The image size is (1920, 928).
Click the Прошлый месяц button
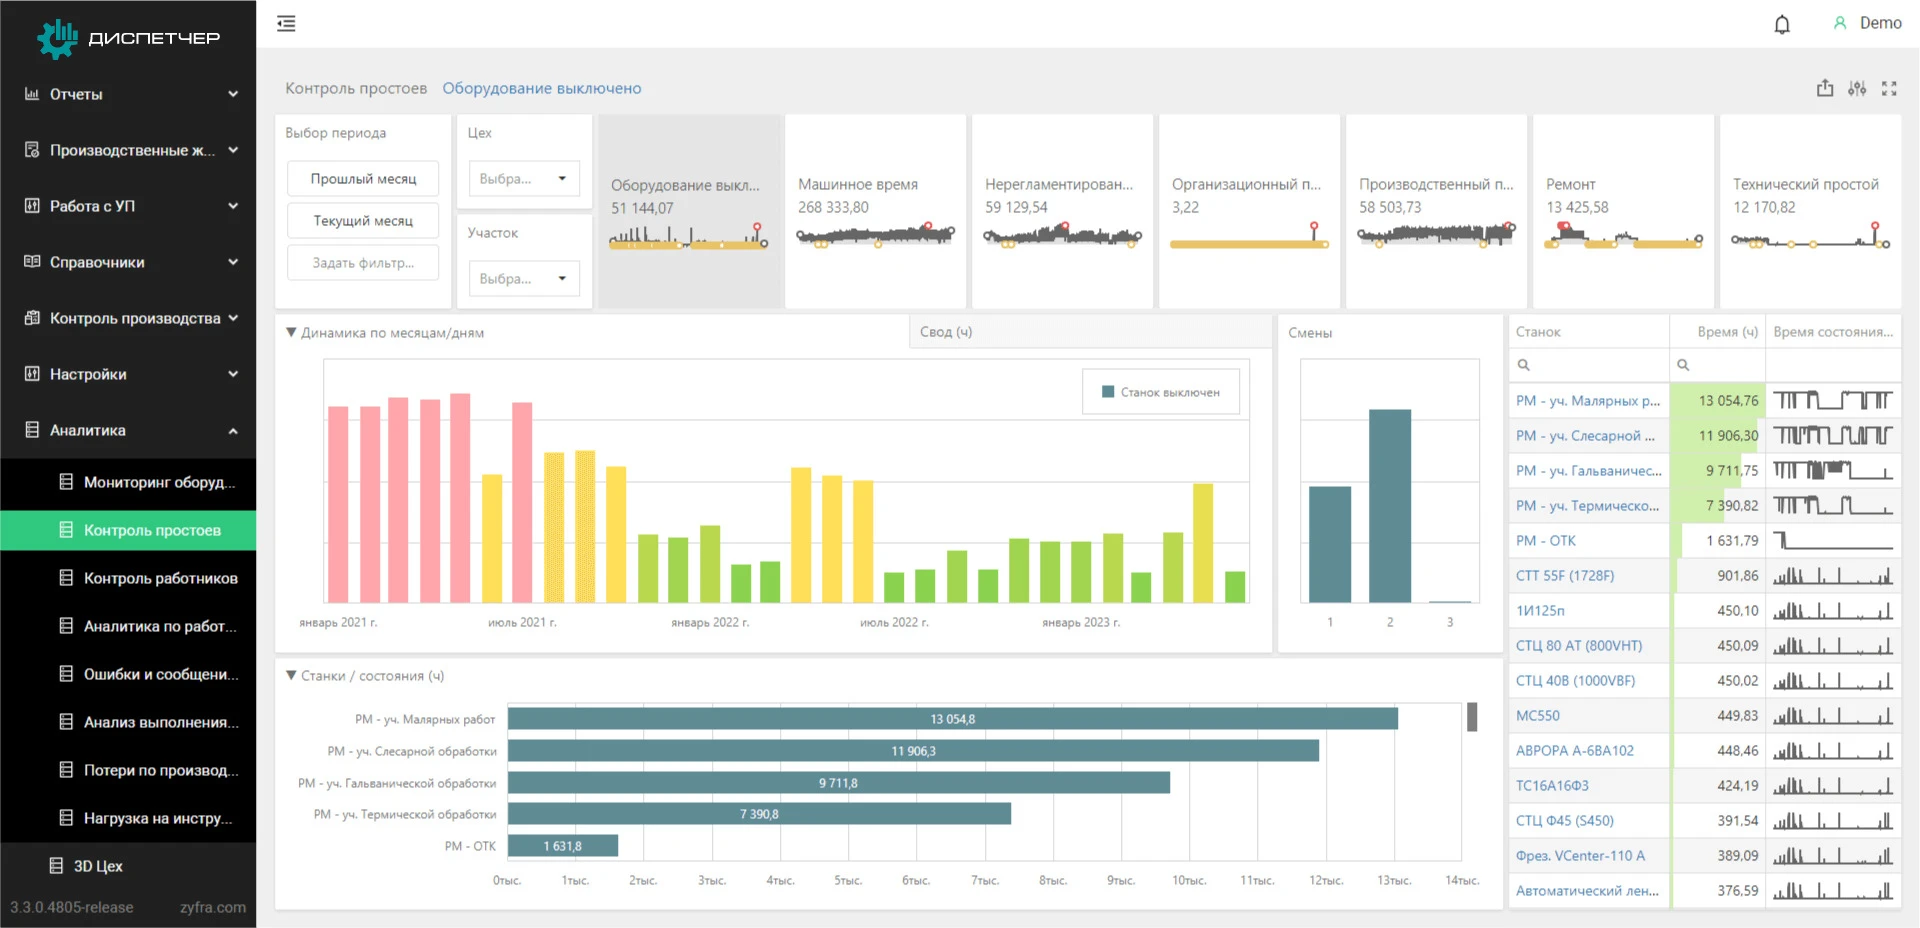pyautogui.click(x=363, y=178)
